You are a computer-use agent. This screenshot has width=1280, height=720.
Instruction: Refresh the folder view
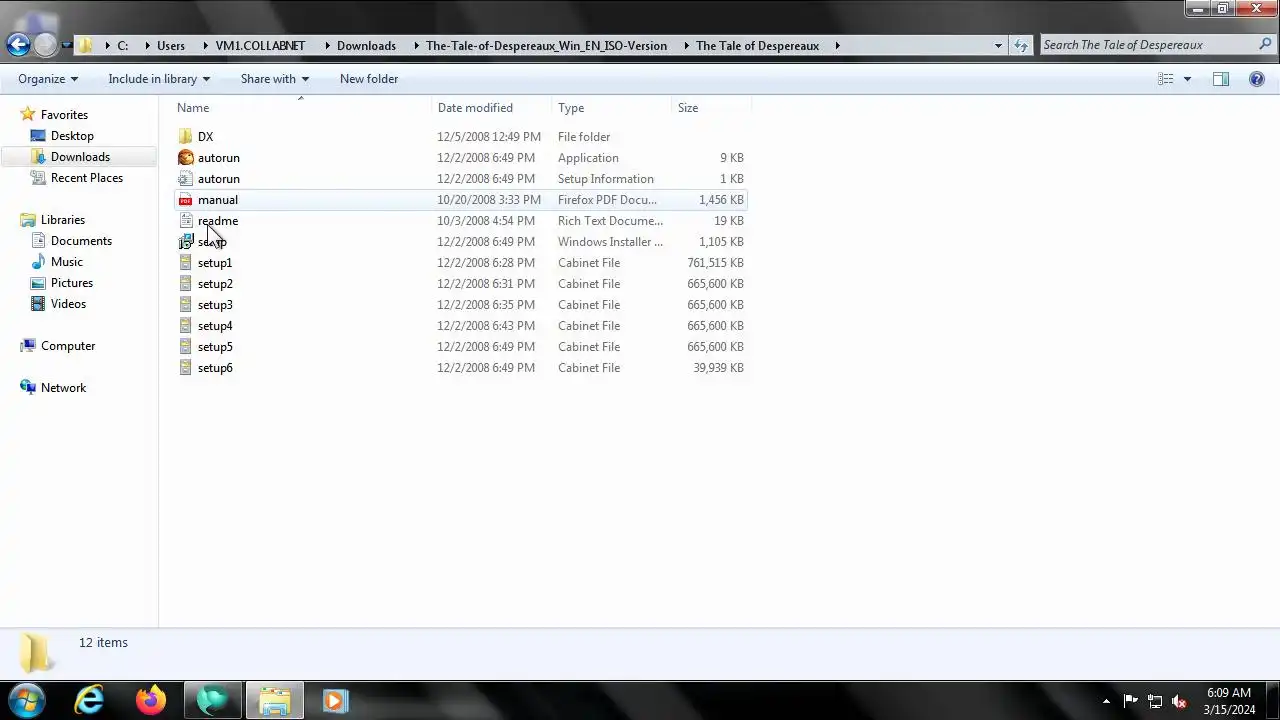pyautogui.click(x=1021, y=45)
